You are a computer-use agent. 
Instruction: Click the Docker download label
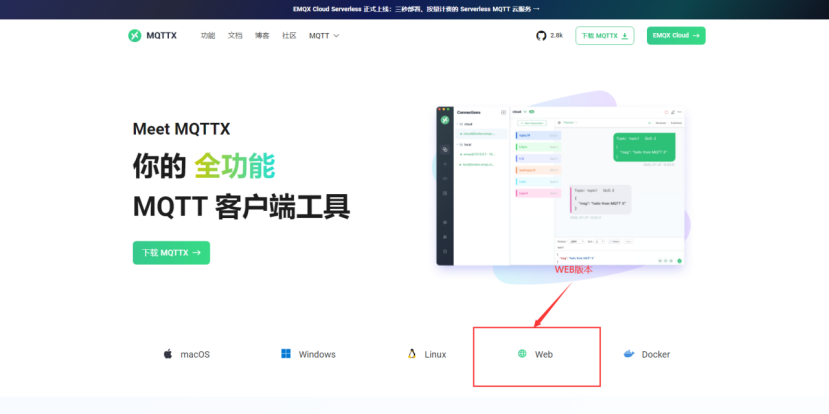pos(656,354)
